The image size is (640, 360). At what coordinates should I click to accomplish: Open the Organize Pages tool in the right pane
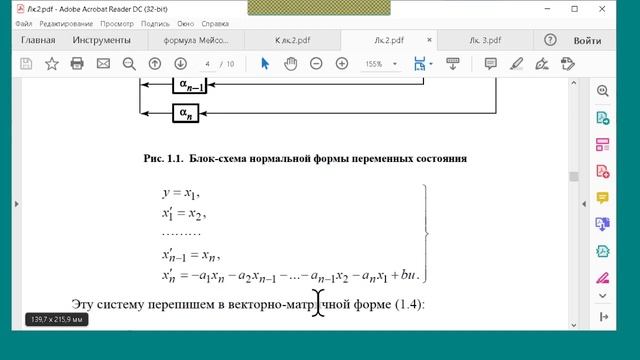(x=602, y=144)
